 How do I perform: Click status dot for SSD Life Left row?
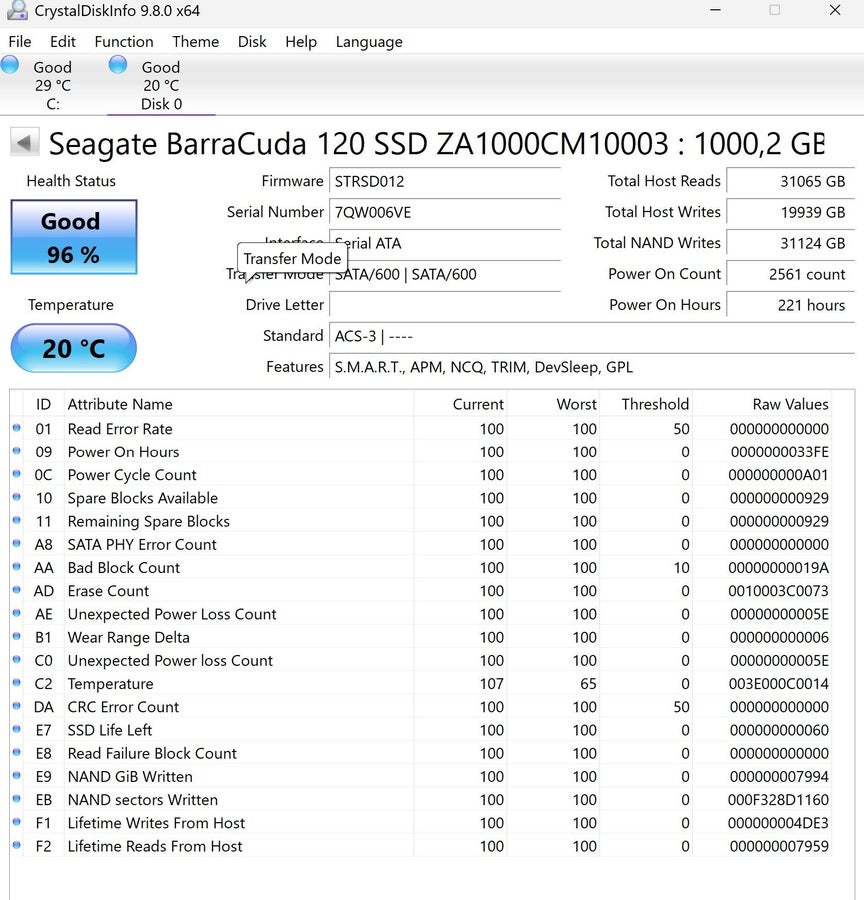[x=17, y=729]
